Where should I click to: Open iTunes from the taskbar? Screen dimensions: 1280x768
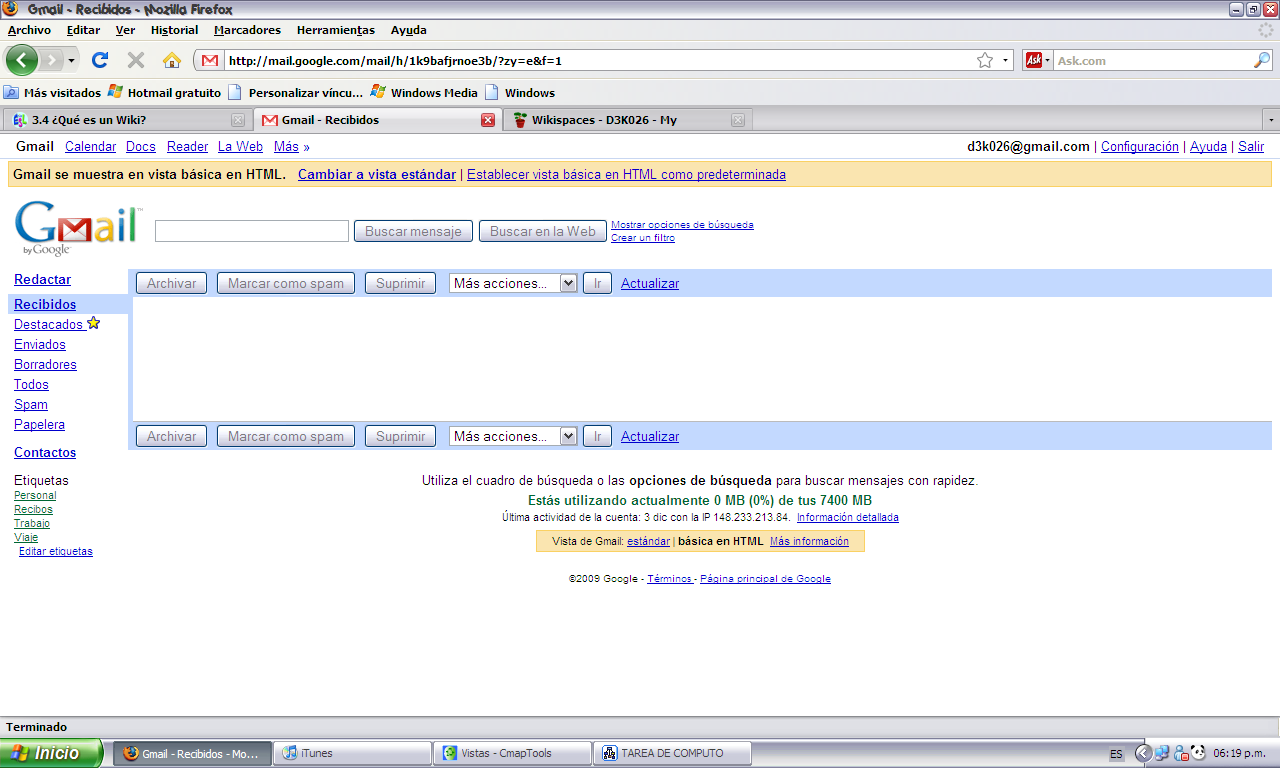click(x=353, y=753)
